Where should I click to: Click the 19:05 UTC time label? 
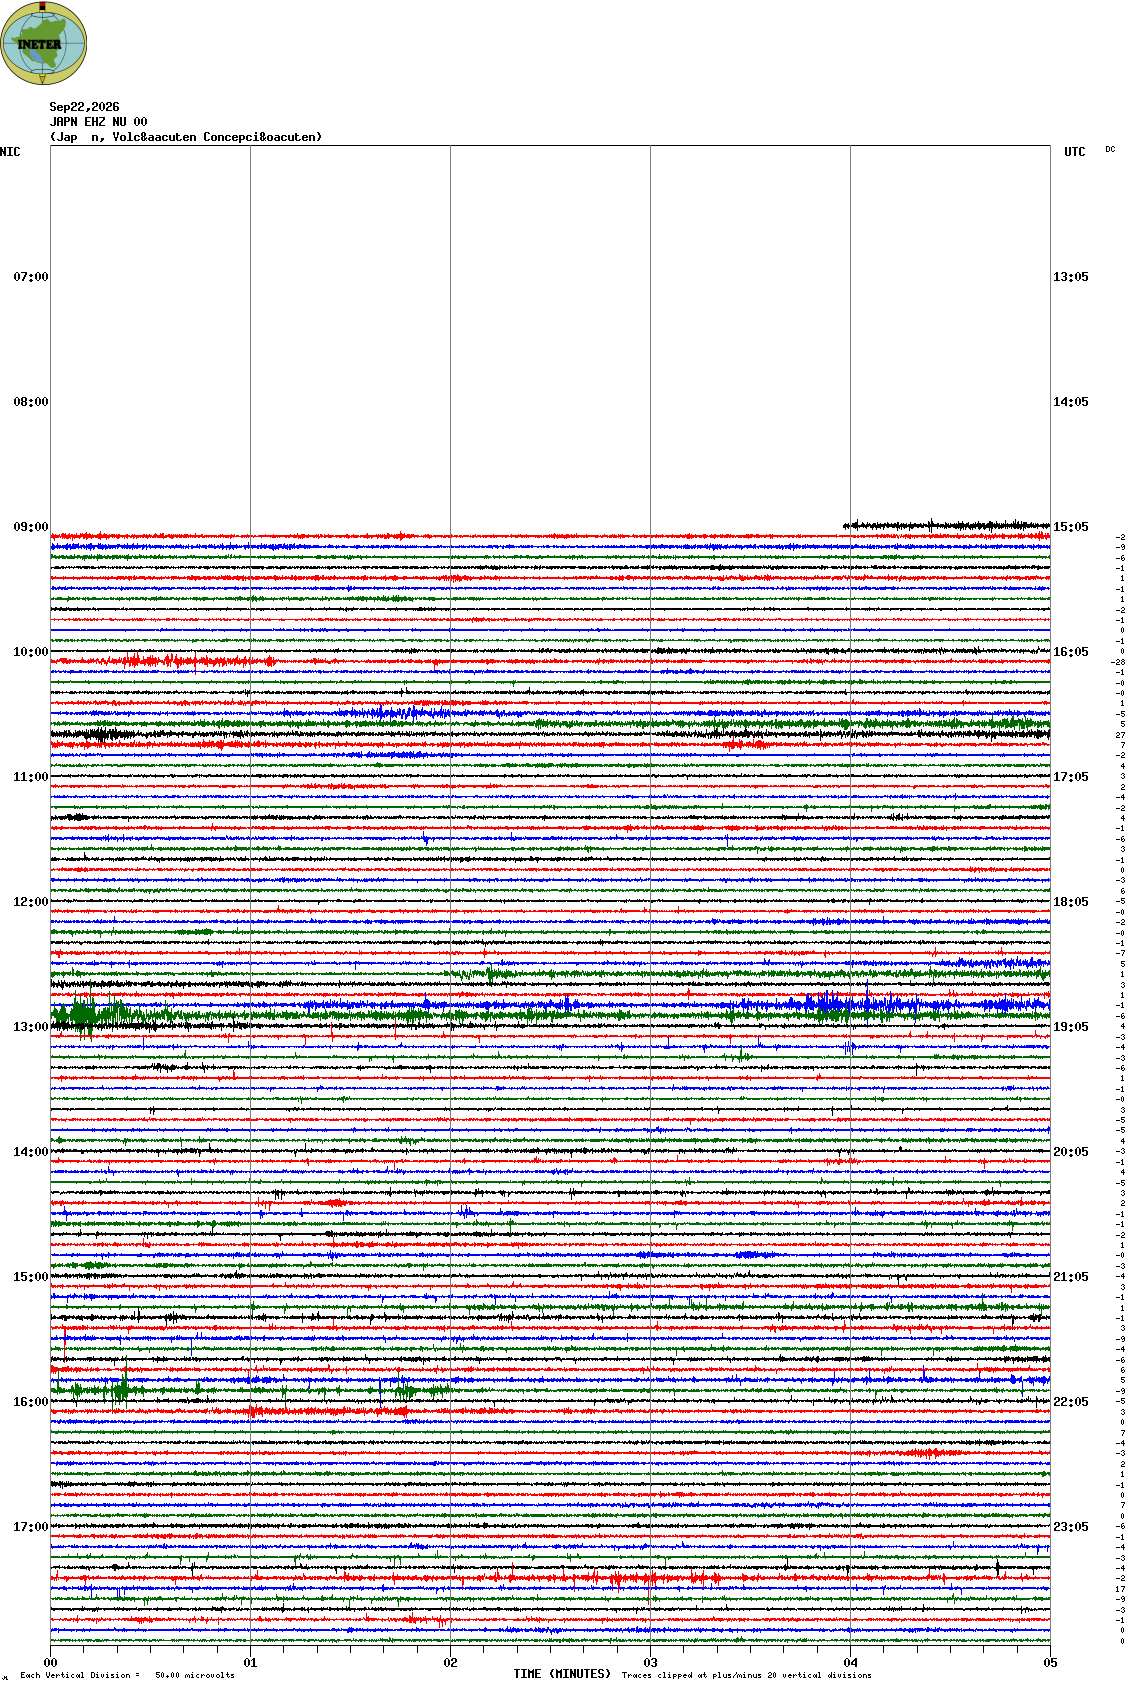(1071, 1027)
